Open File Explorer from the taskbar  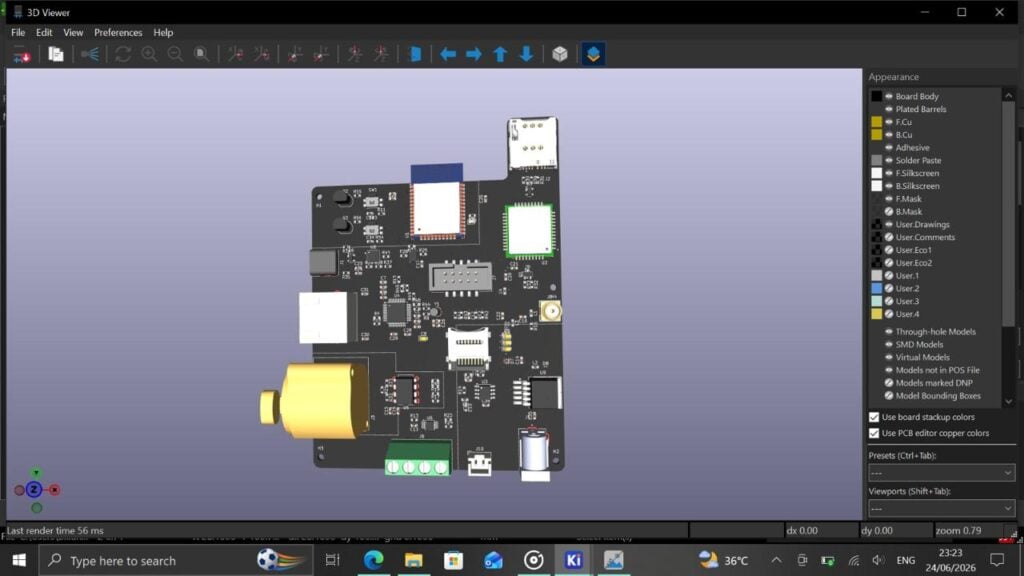(x=413, y=560)
